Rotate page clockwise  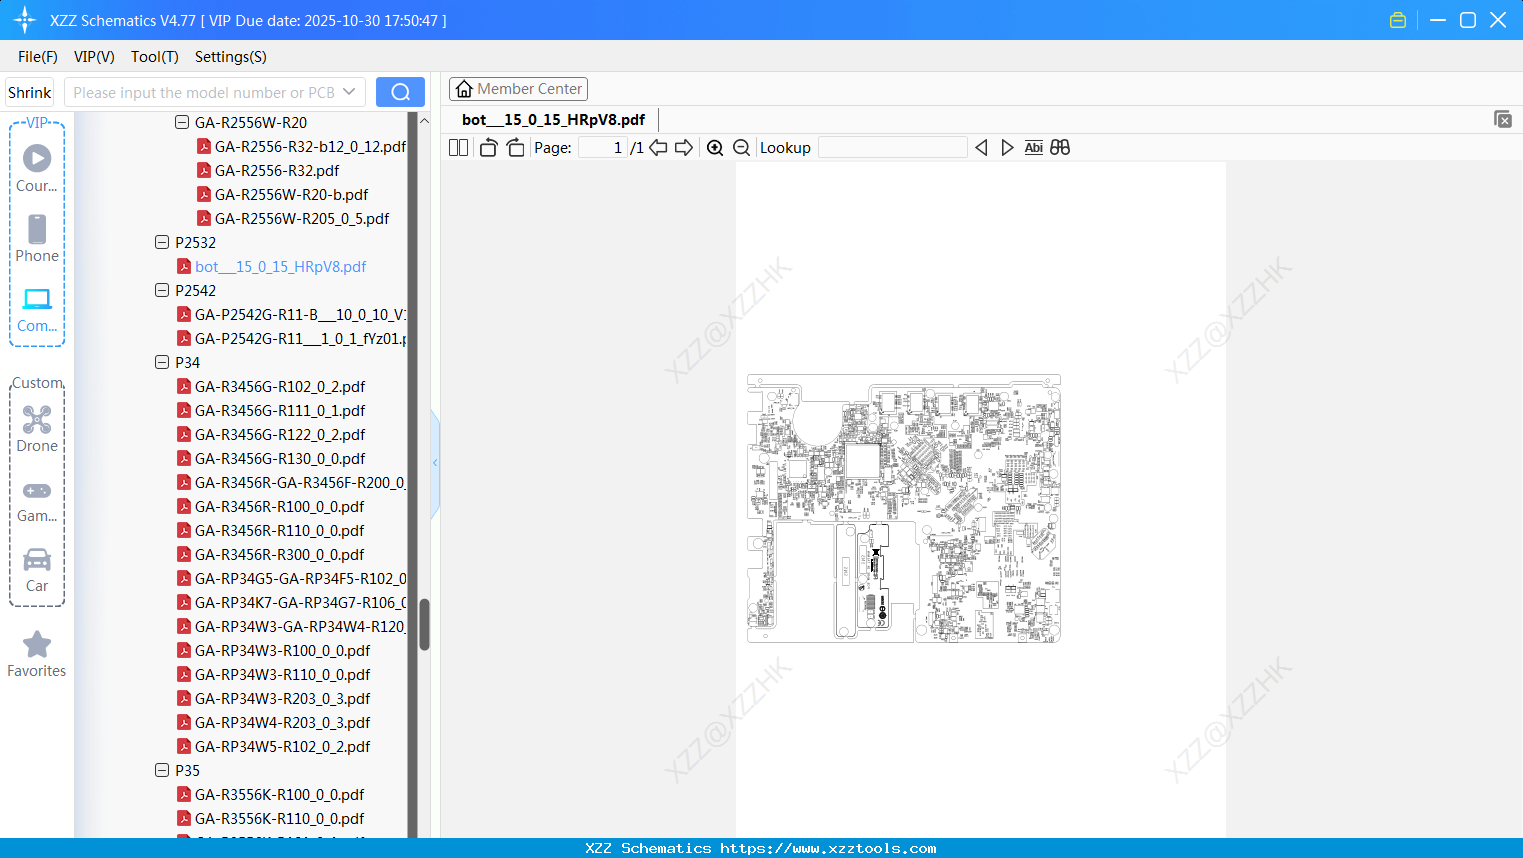point(515,148)
